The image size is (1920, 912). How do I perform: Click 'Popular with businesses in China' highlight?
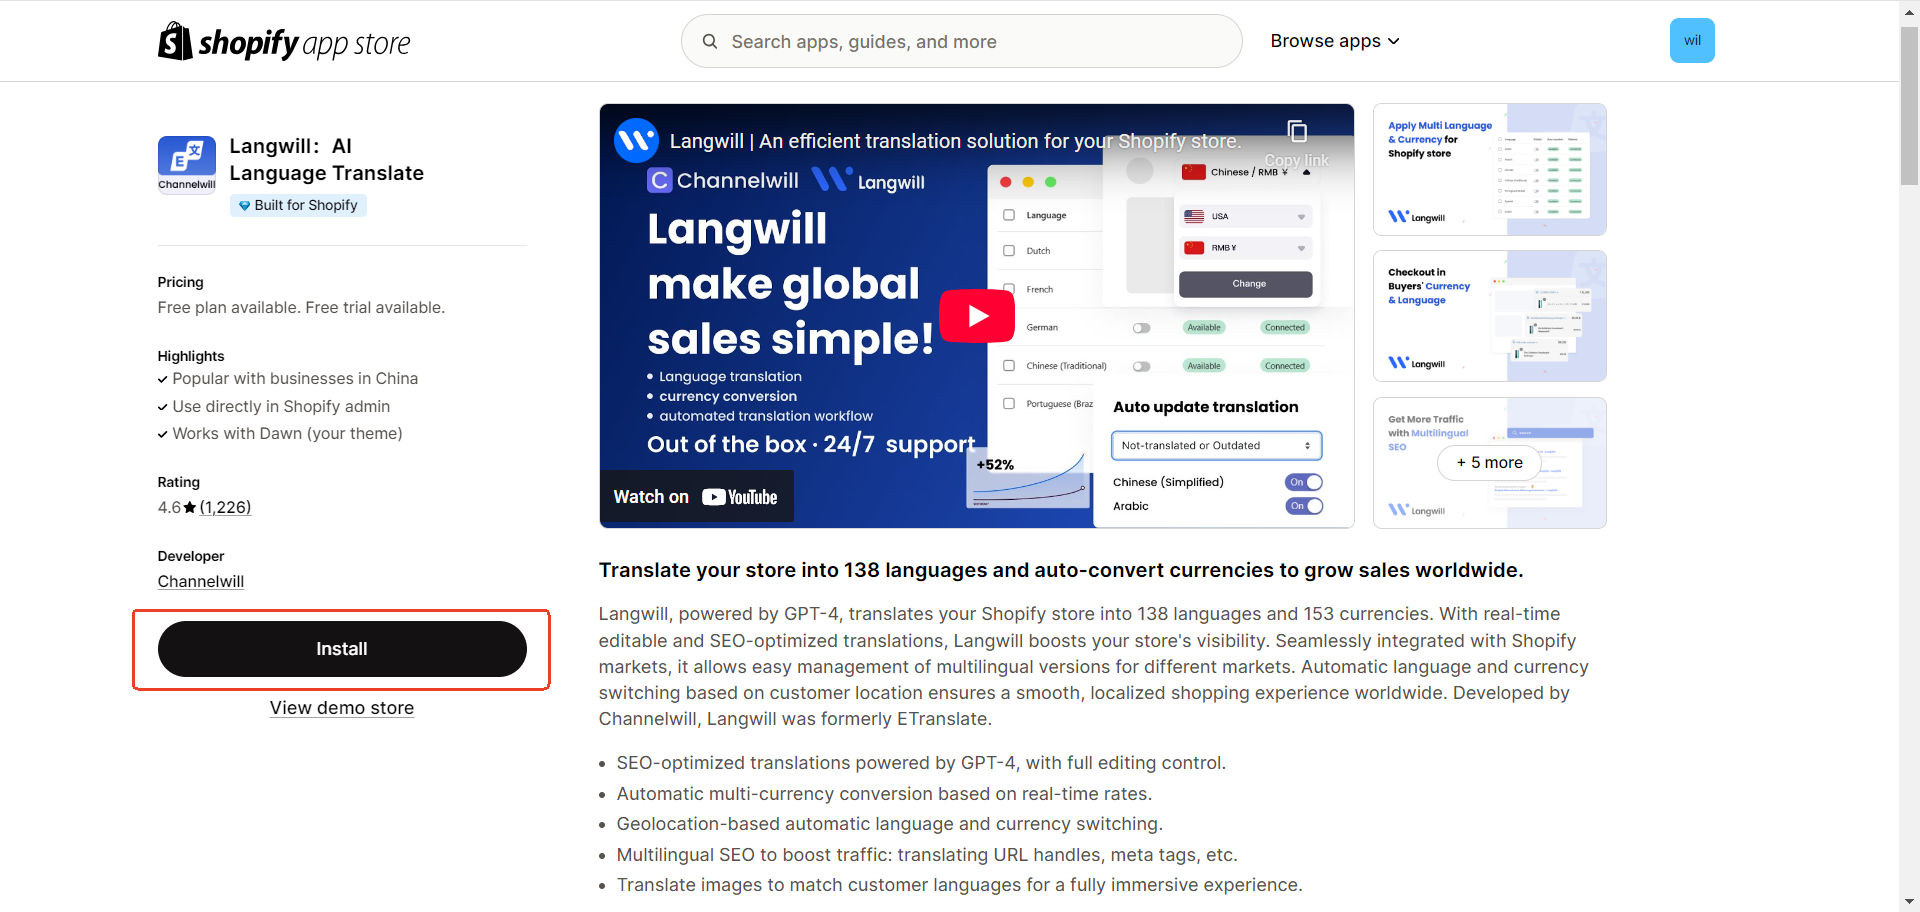[x=295, y=379]
